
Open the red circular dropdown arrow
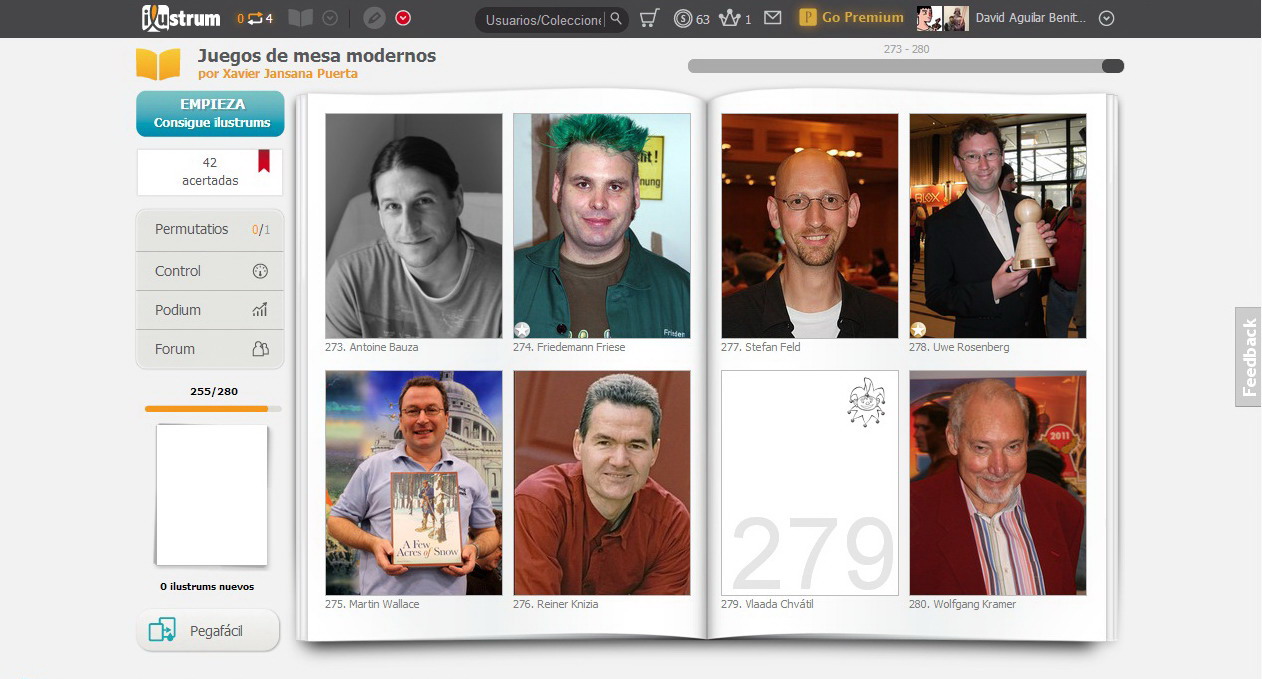pos(403,18)
